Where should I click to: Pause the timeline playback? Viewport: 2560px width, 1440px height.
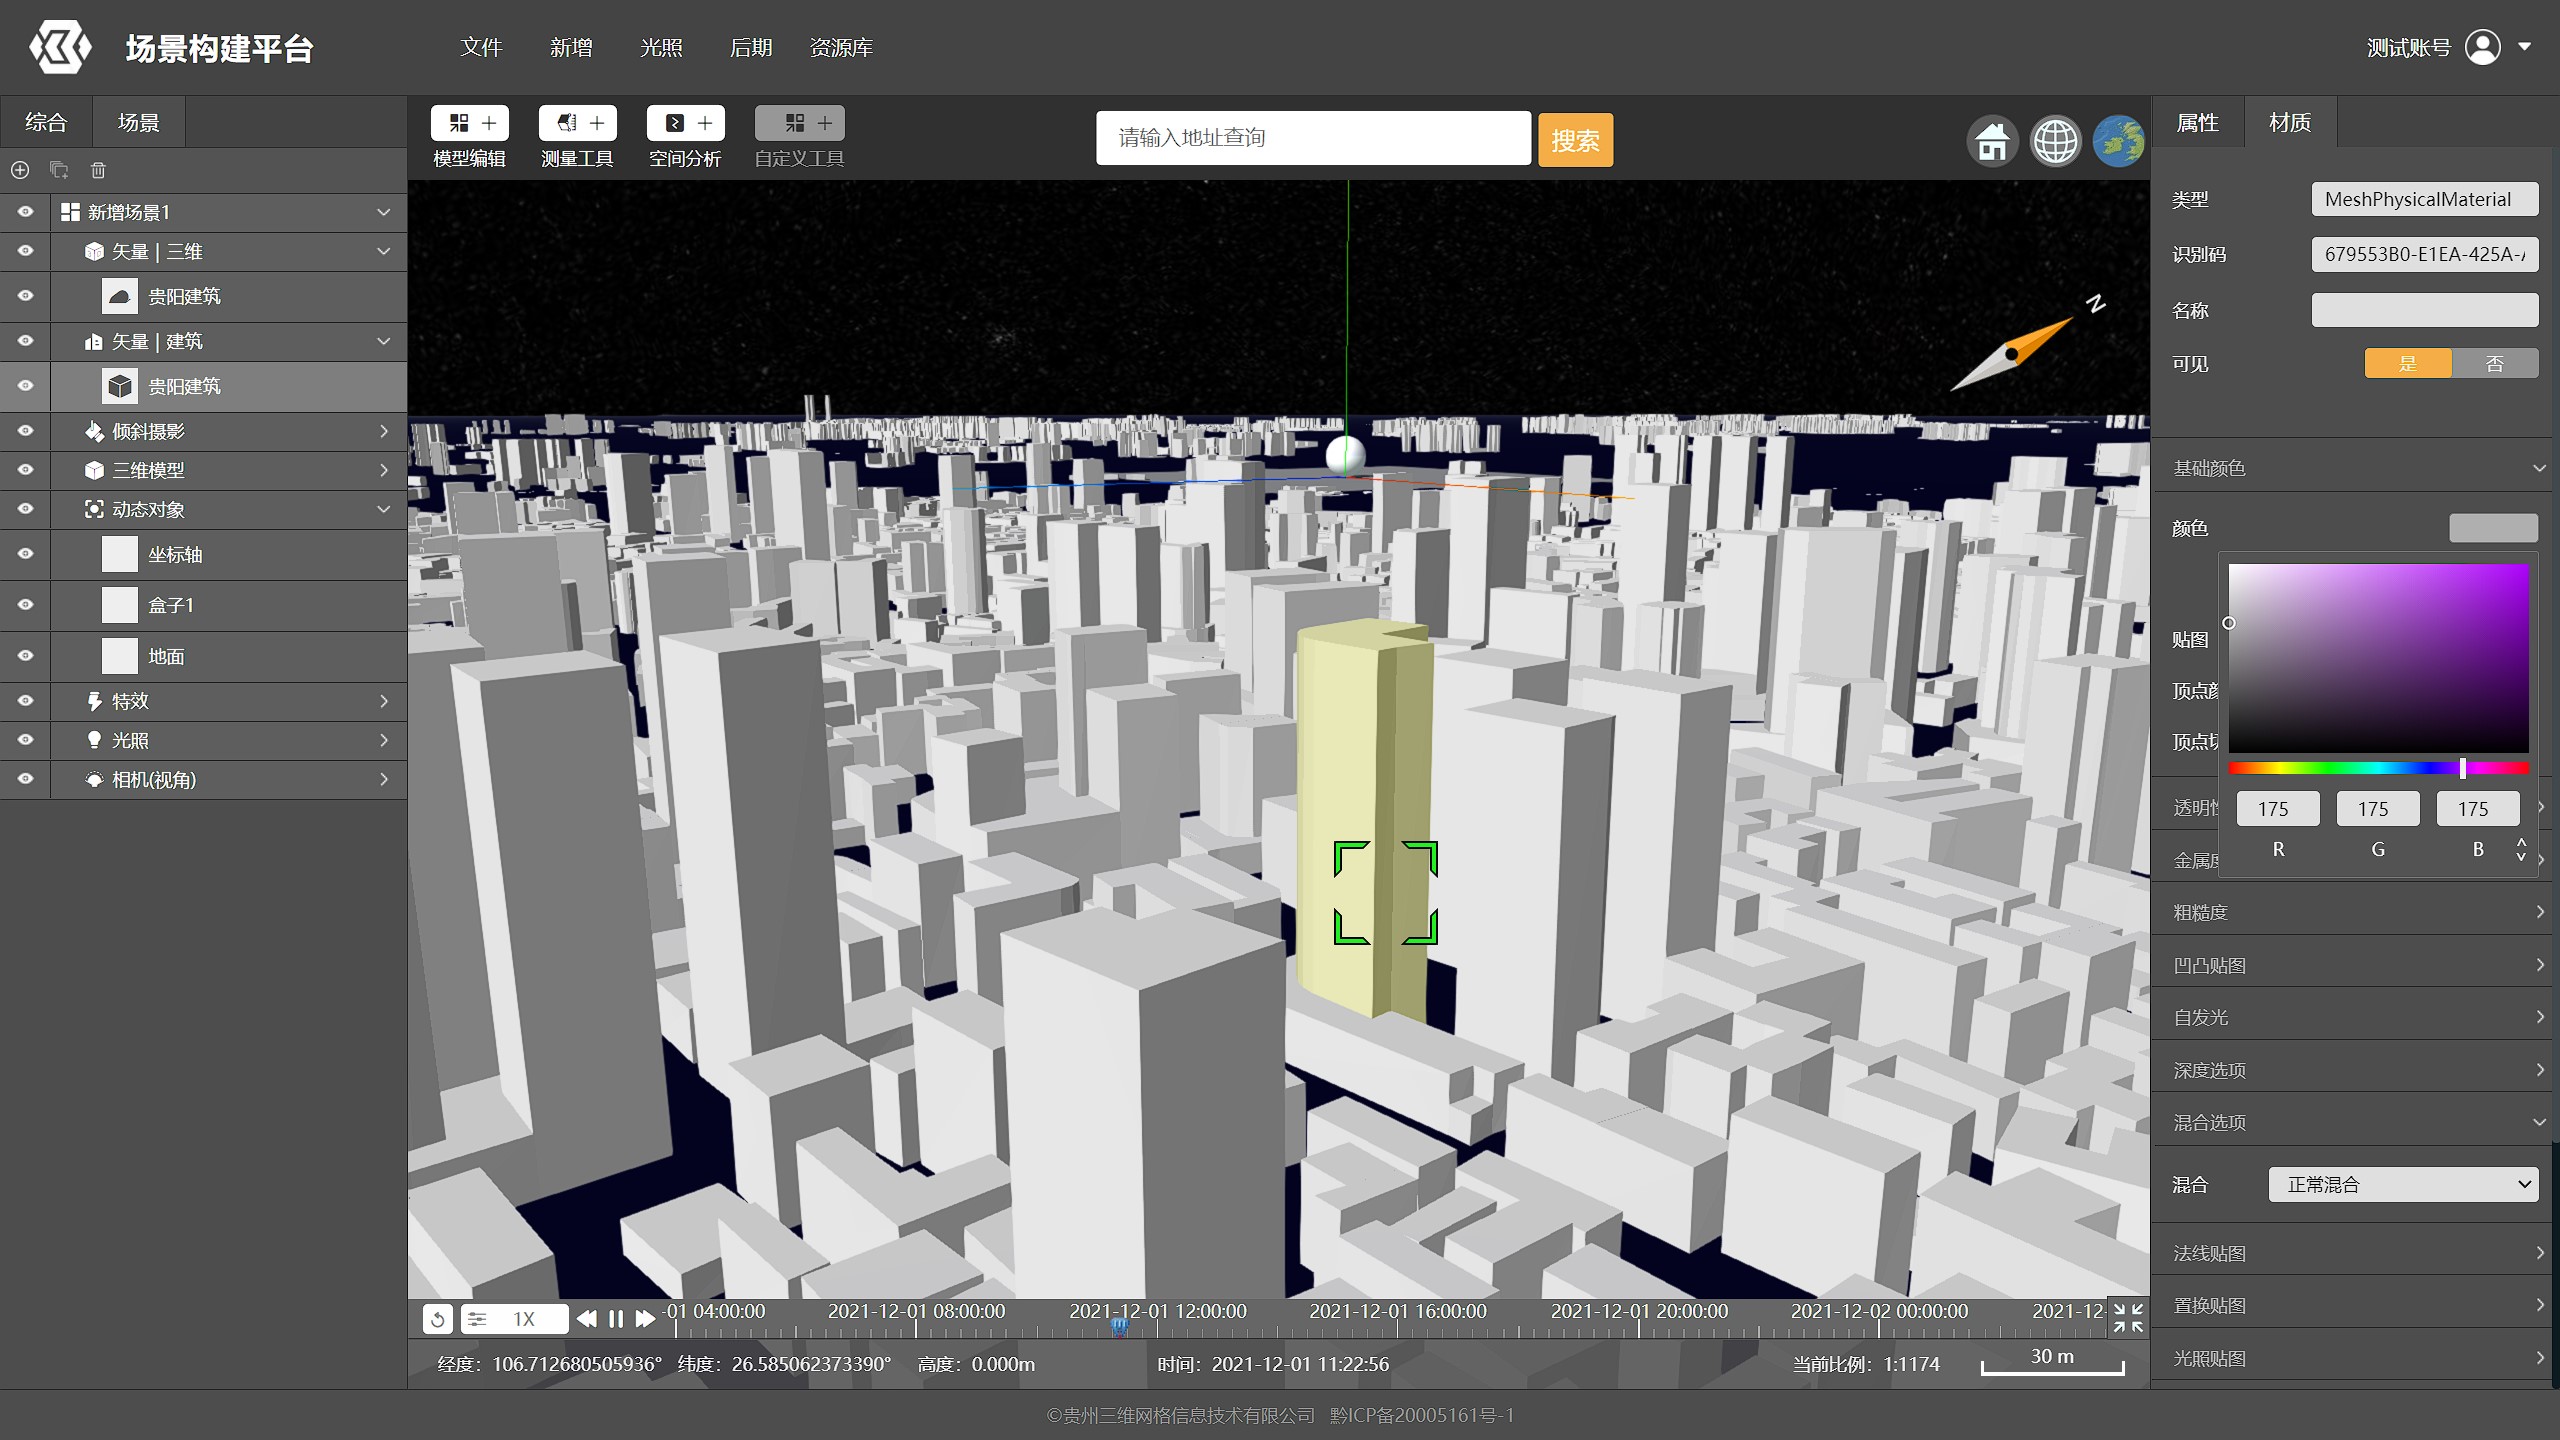[x=616, y=1319]
